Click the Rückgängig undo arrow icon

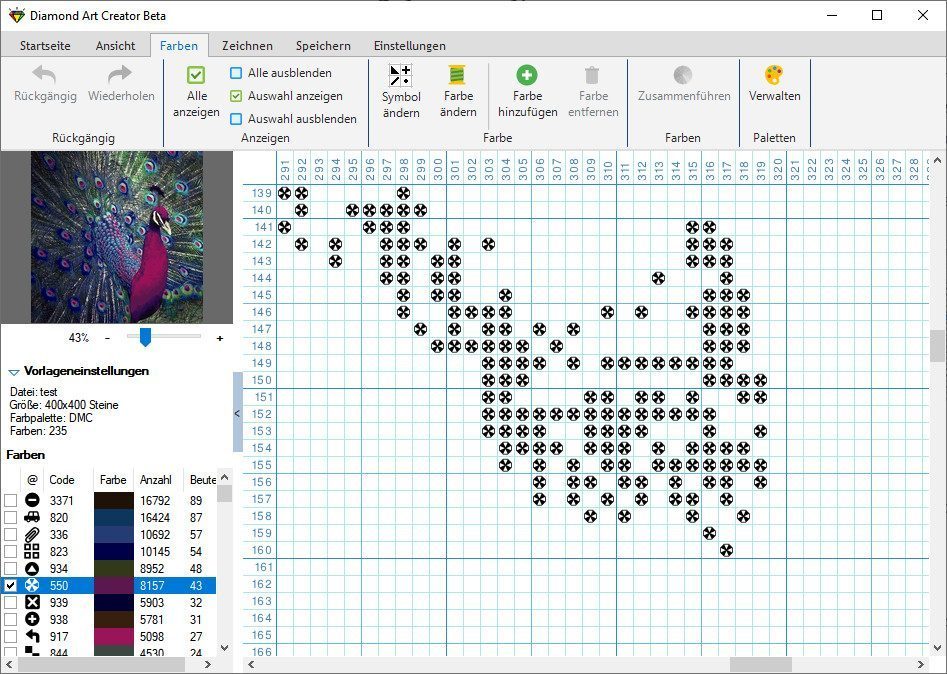pyautogui.click(x=44, y=75)
